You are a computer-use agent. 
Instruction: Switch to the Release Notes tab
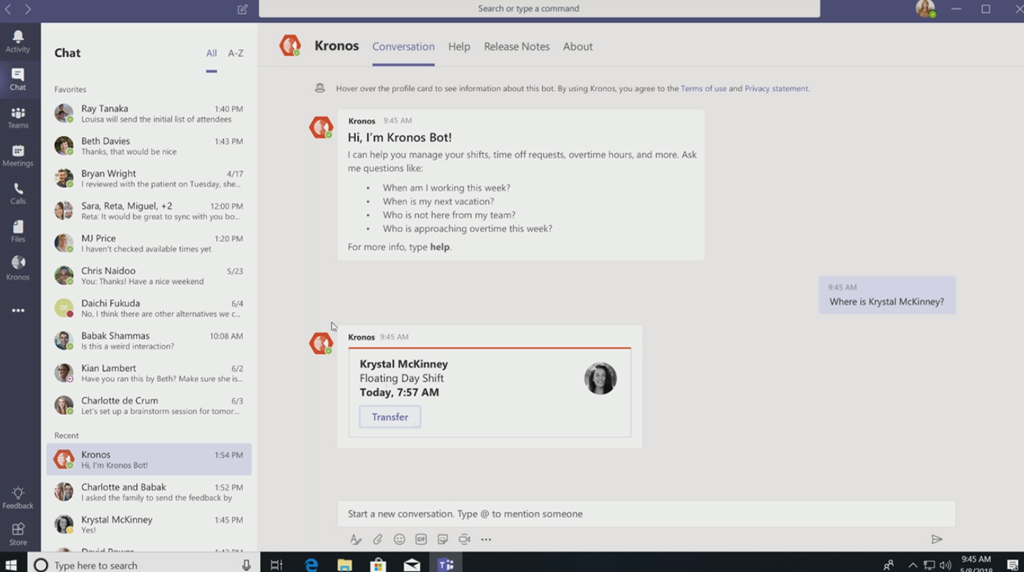coord(516,47)
